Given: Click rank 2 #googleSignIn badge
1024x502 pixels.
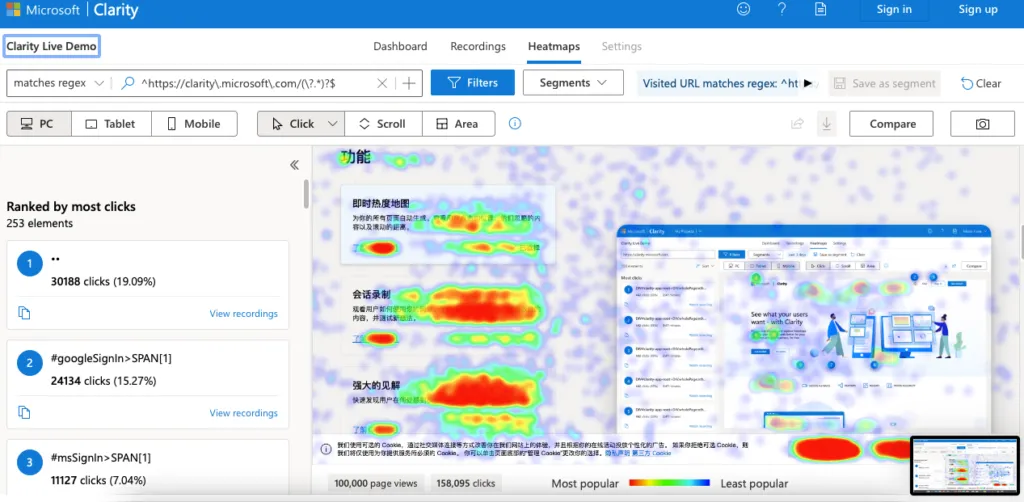Looking at the screenshot, I should pos(29,363).
